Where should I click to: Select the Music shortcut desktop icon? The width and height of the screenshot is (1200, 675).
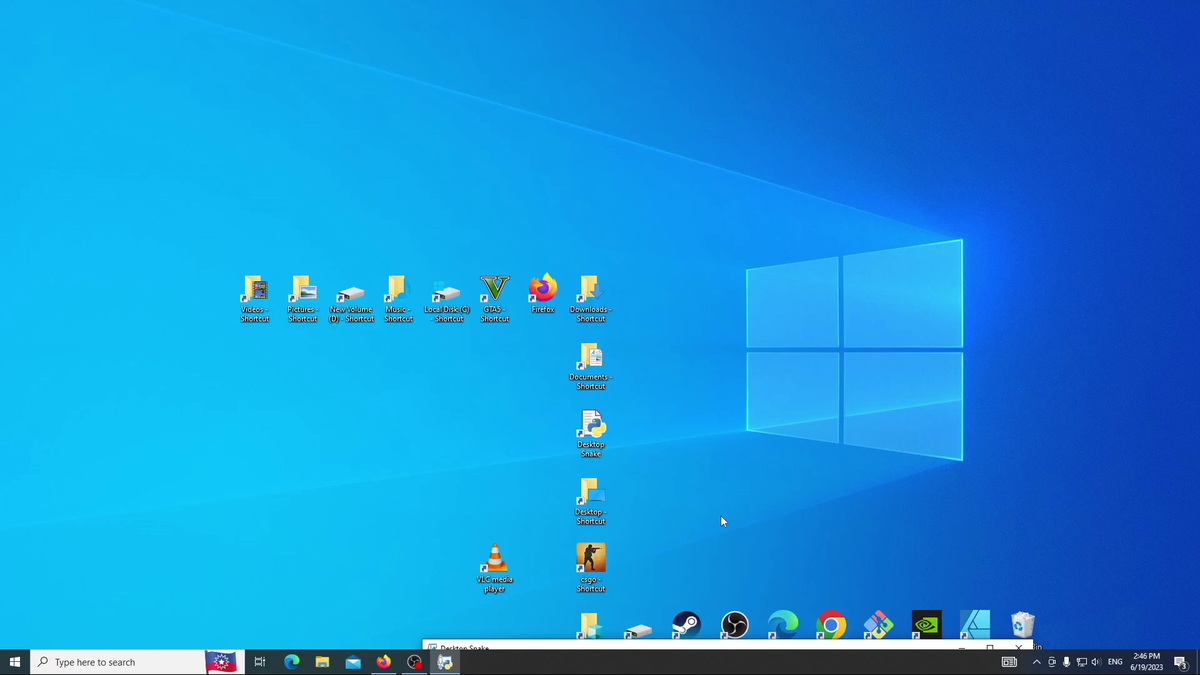(x=398, y=299)
